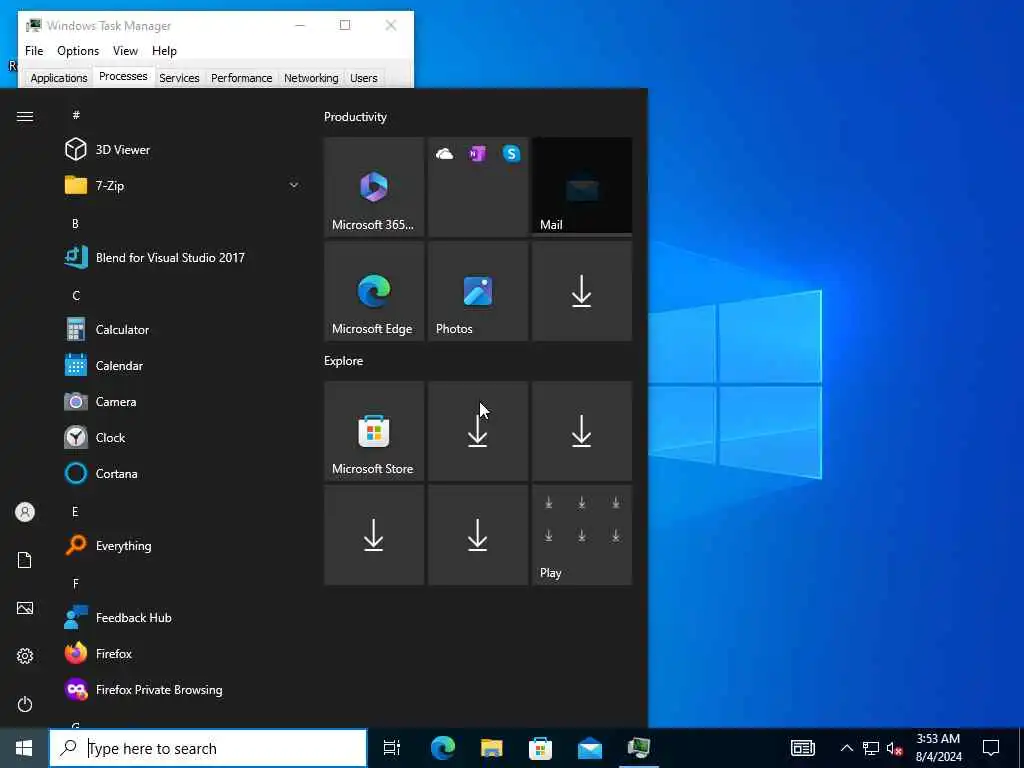Open News and interests on taskbar
Image resolution: width=1024 pixels, height=768 pixels.
(803, 748)
